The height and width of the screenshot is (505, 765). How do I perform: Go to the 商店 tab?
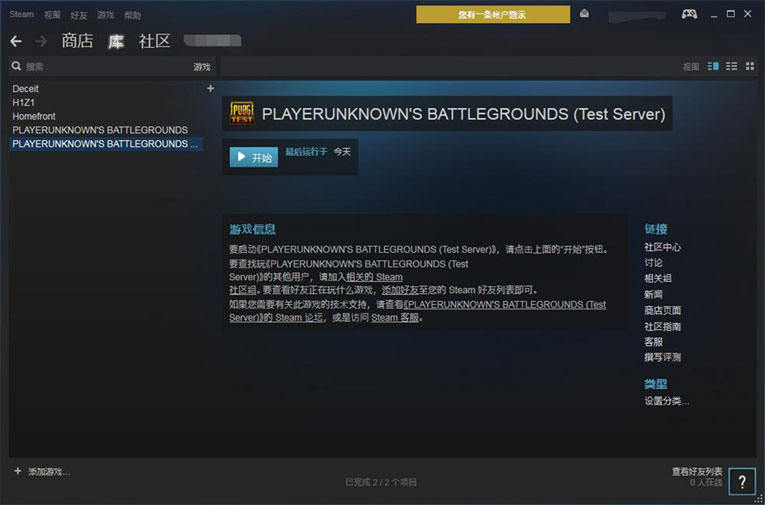pos(77,41)
